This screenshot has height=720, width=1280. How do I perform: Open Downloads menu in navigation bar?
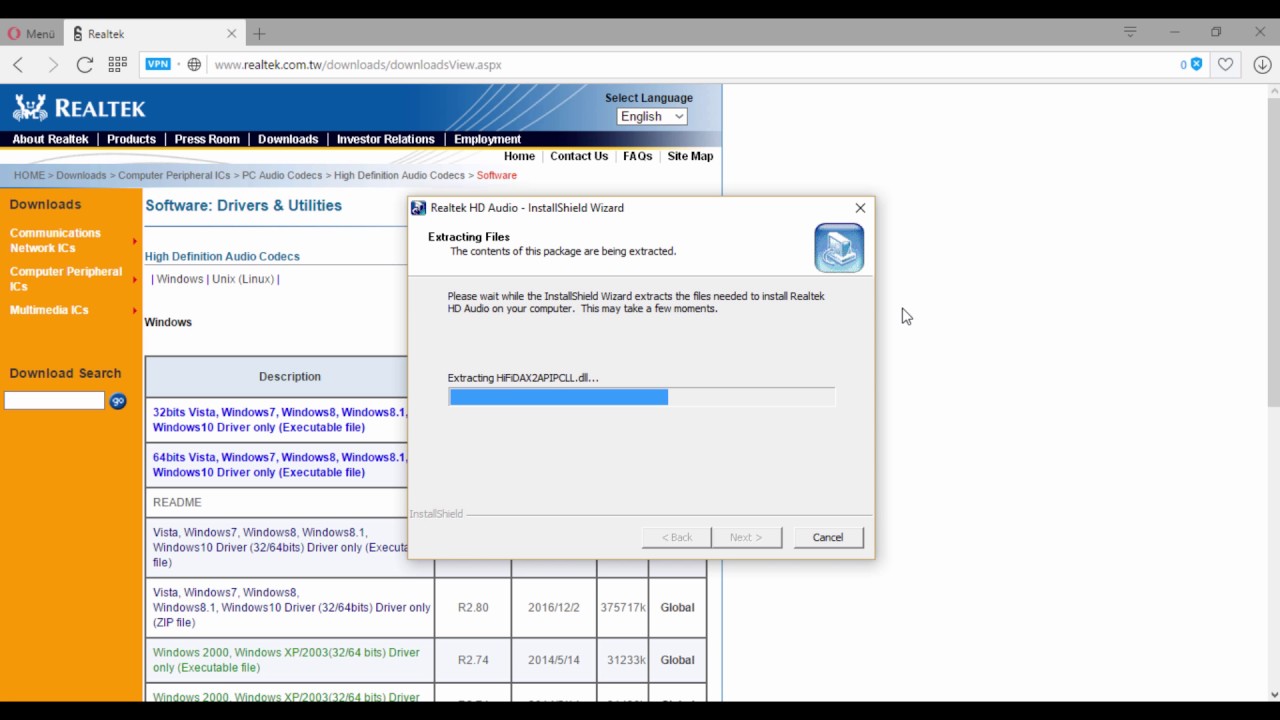[288, 139]
